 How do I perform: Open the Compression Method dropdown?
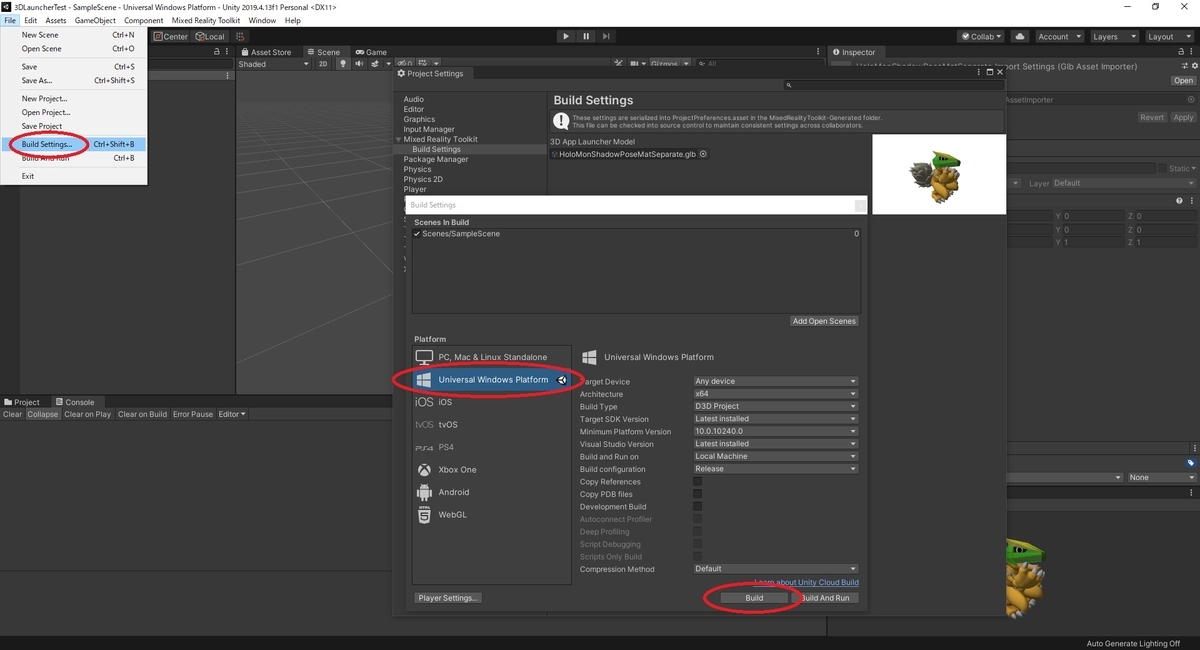(776, 569)
